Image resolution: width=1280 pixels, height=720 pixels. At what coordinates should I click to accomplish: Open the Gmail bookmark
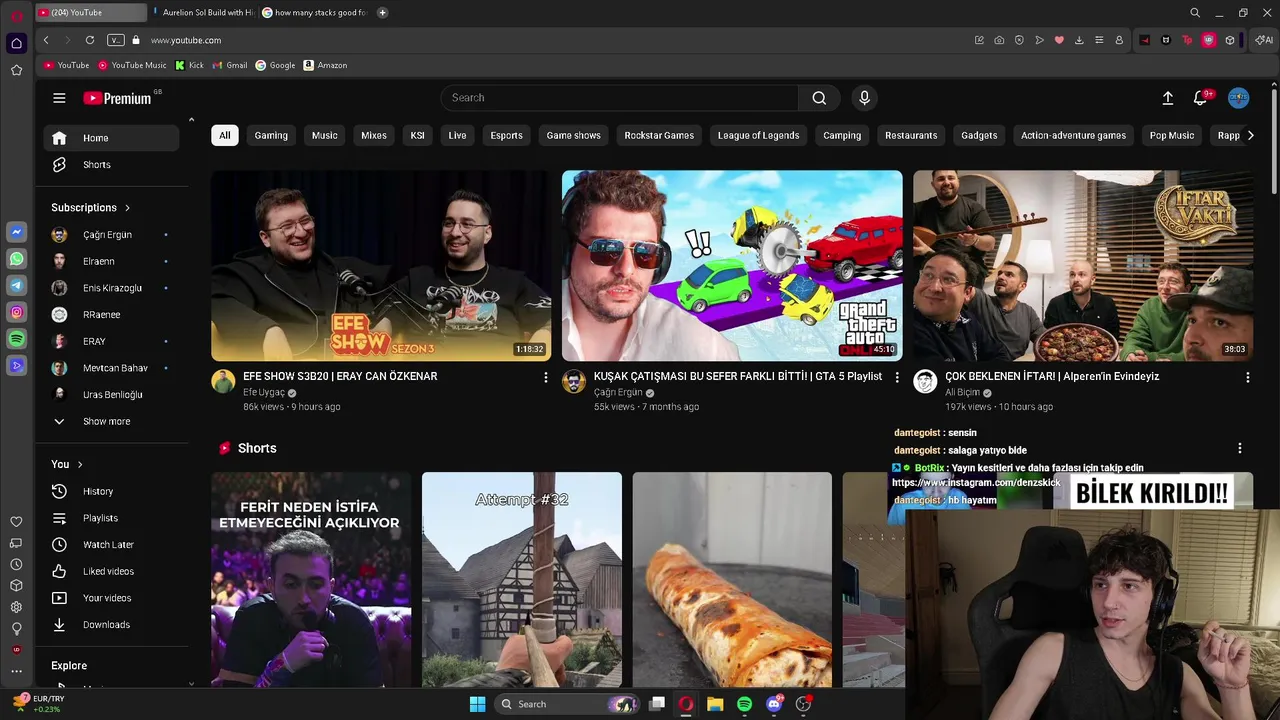pos(230,65)
